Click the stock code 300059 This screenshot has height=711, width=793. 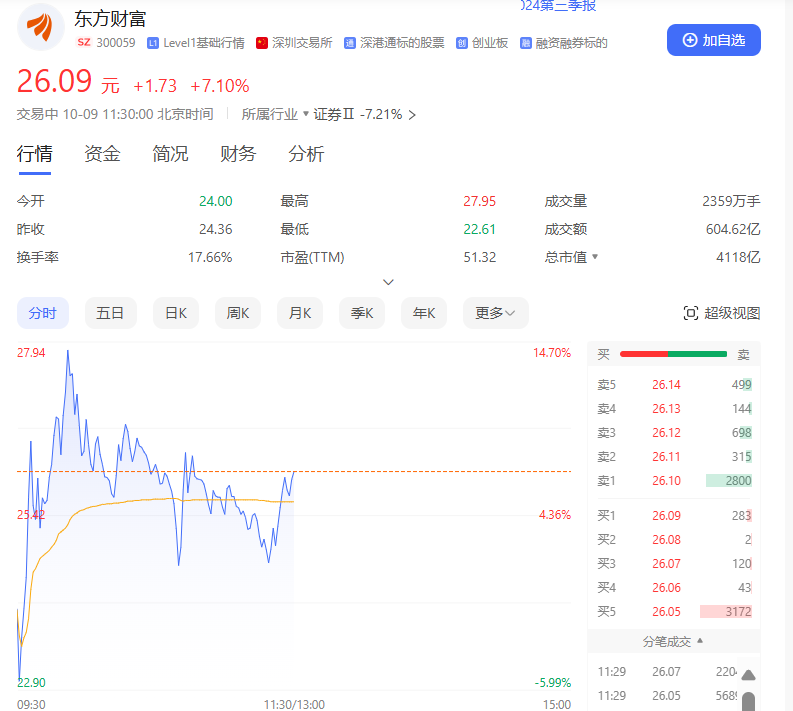116,43
